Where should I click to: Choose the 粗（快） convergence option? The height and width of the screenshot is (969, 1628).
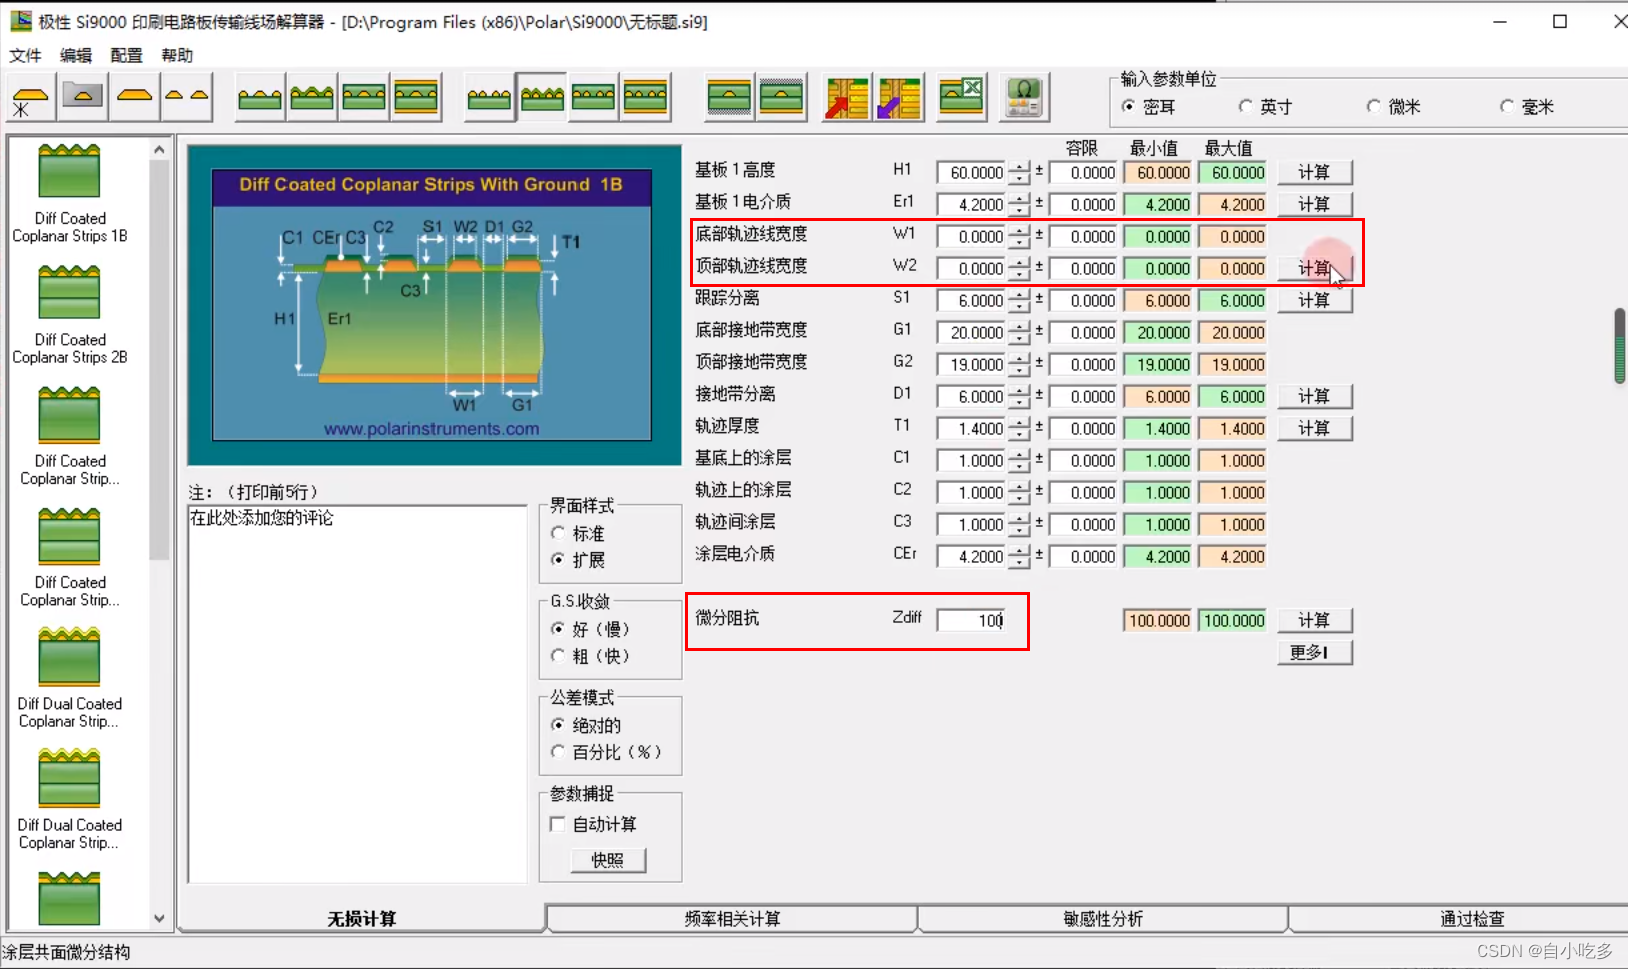tap(558, 656)
